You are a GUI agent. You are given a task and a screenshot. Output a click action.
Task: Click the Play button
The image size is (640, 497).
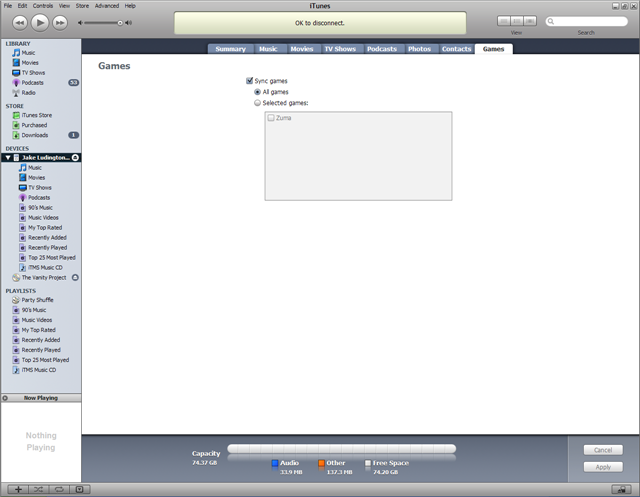40,23
